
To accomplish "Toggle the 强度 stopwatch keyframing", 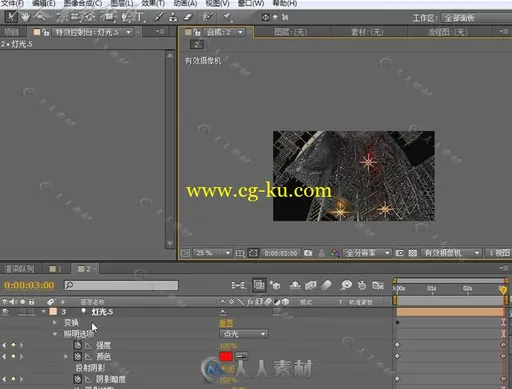I will point(77,345).
